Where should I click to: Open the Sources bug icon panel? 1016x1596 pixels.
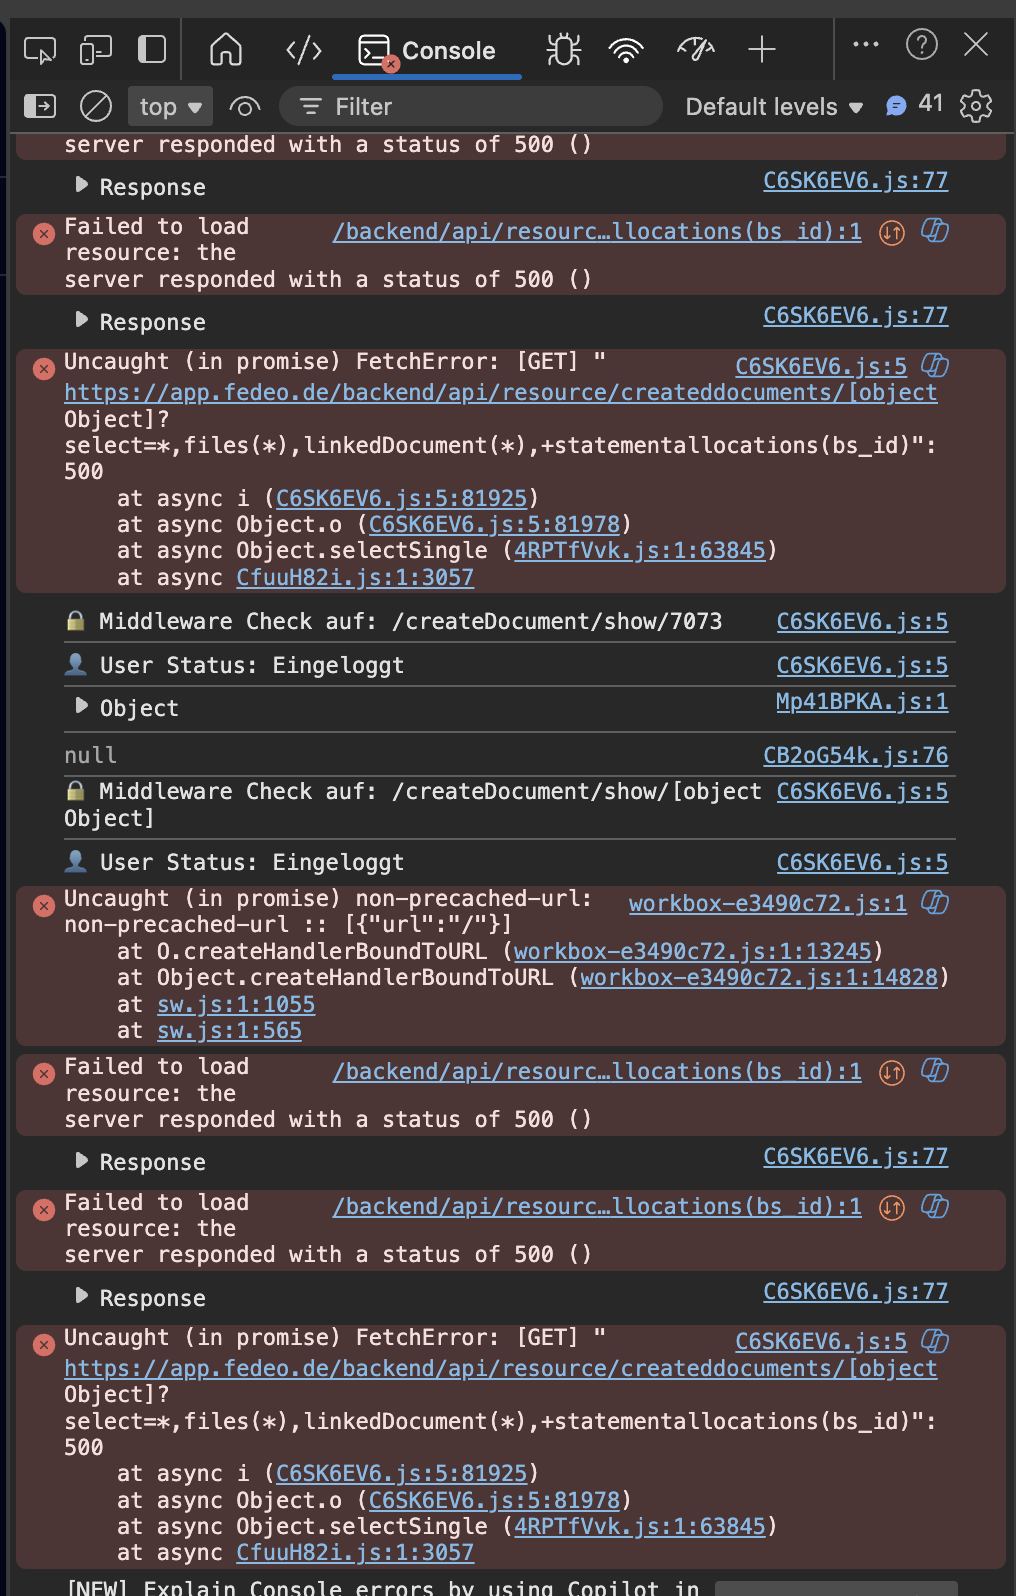point(564,49)
